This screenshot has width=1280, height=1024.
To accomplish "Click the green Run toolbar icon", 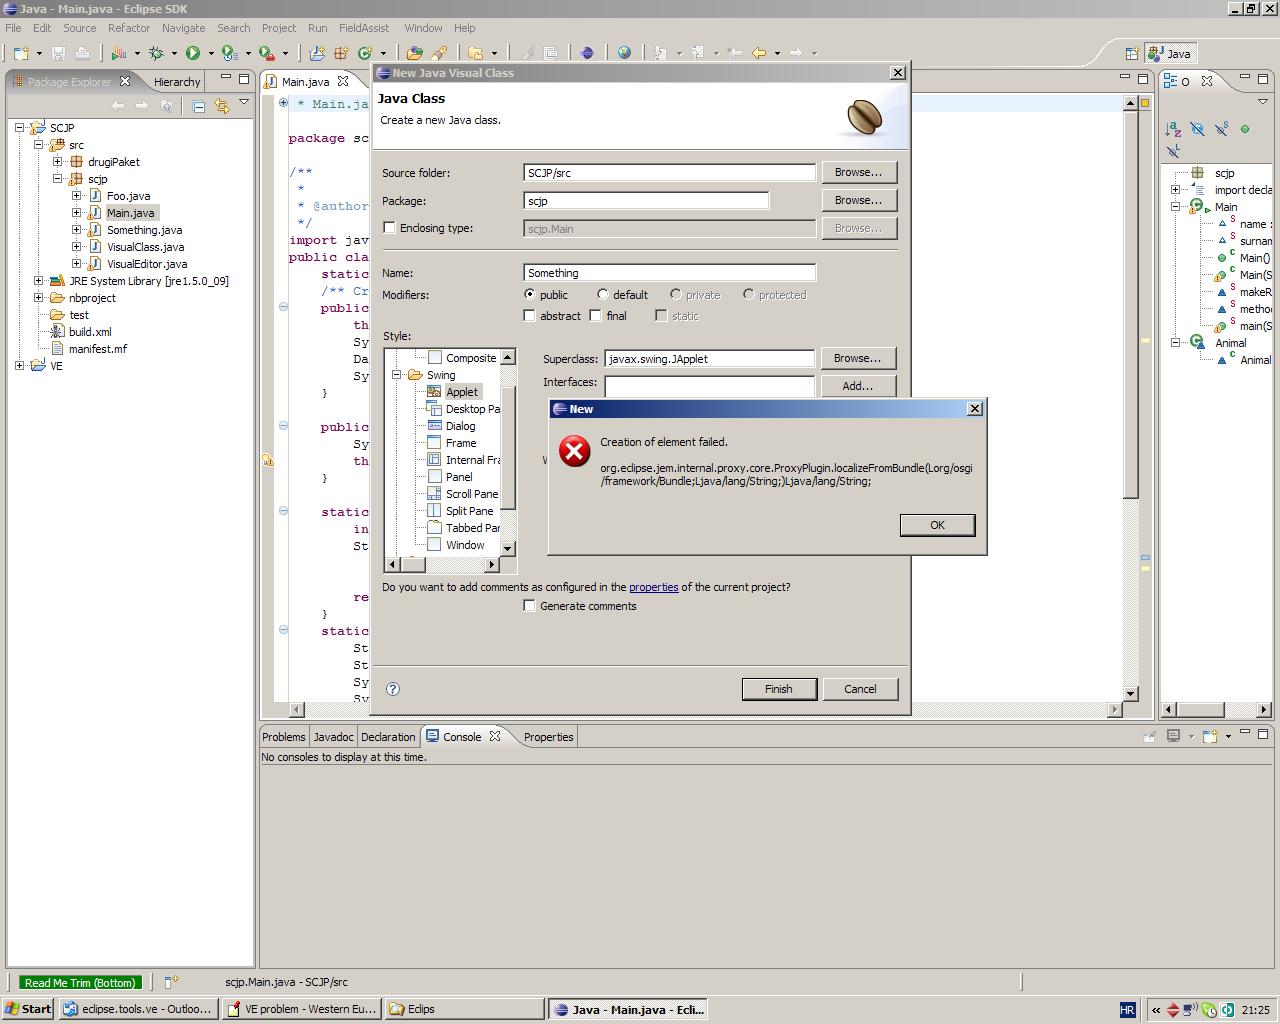I will [193, 53].
